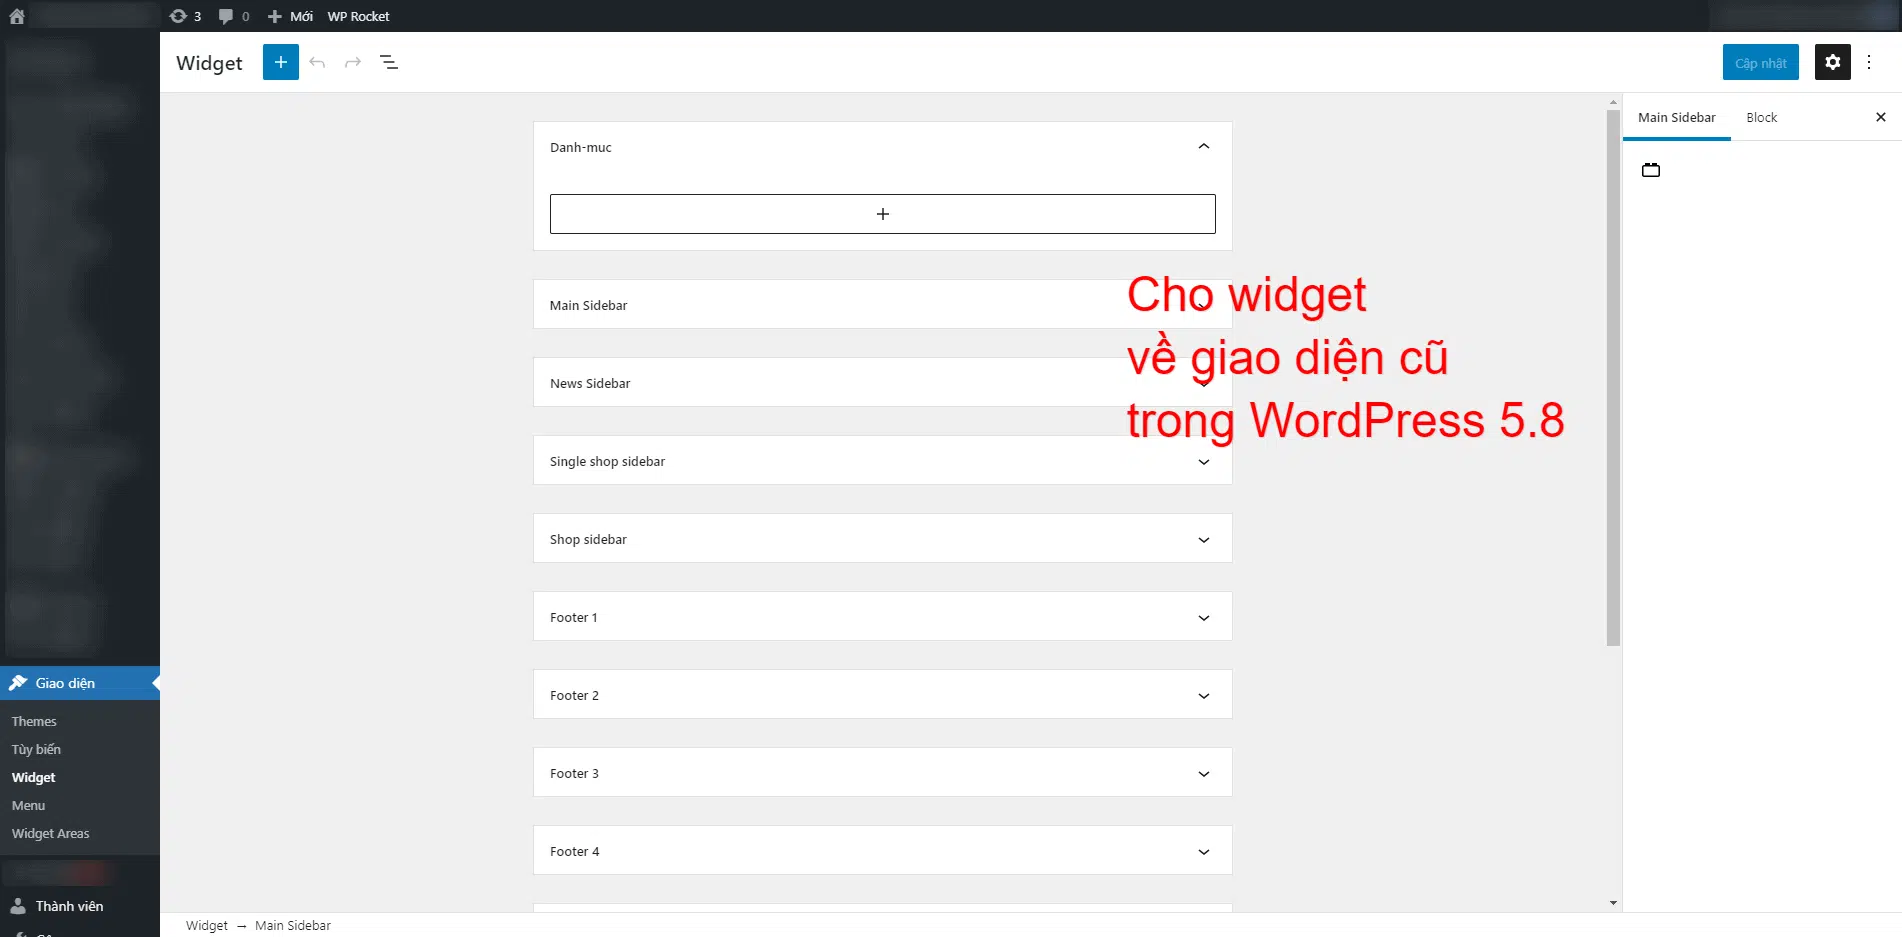Click the Mới new content item
Image resolution: width=1902 pixels, height=937 pixels.
tap(290, 16)
